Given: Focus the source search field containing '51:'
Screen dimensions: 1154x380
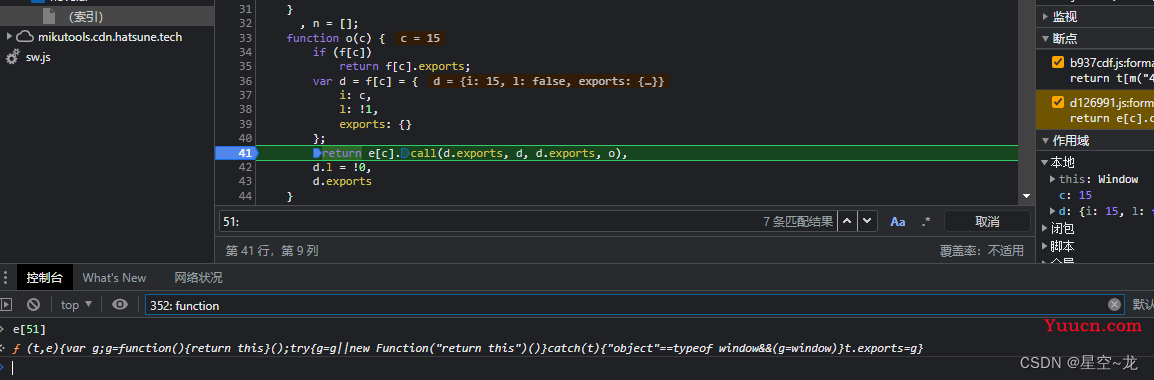Looking at the screenshot, I should 489,221.
